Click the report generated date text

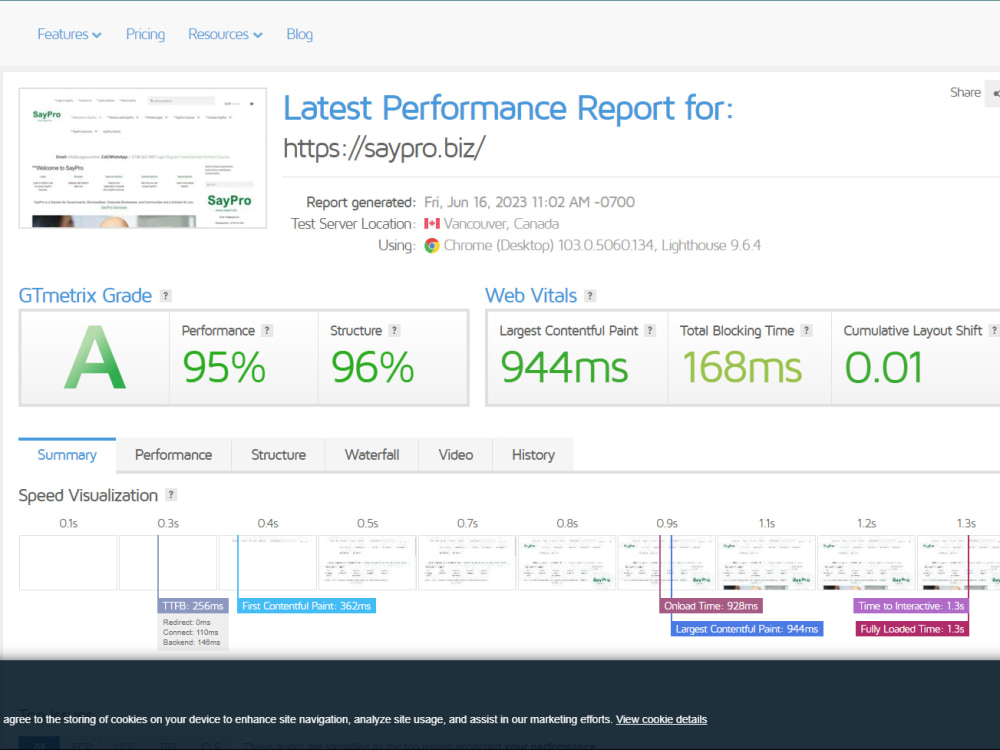pos(529,202)
